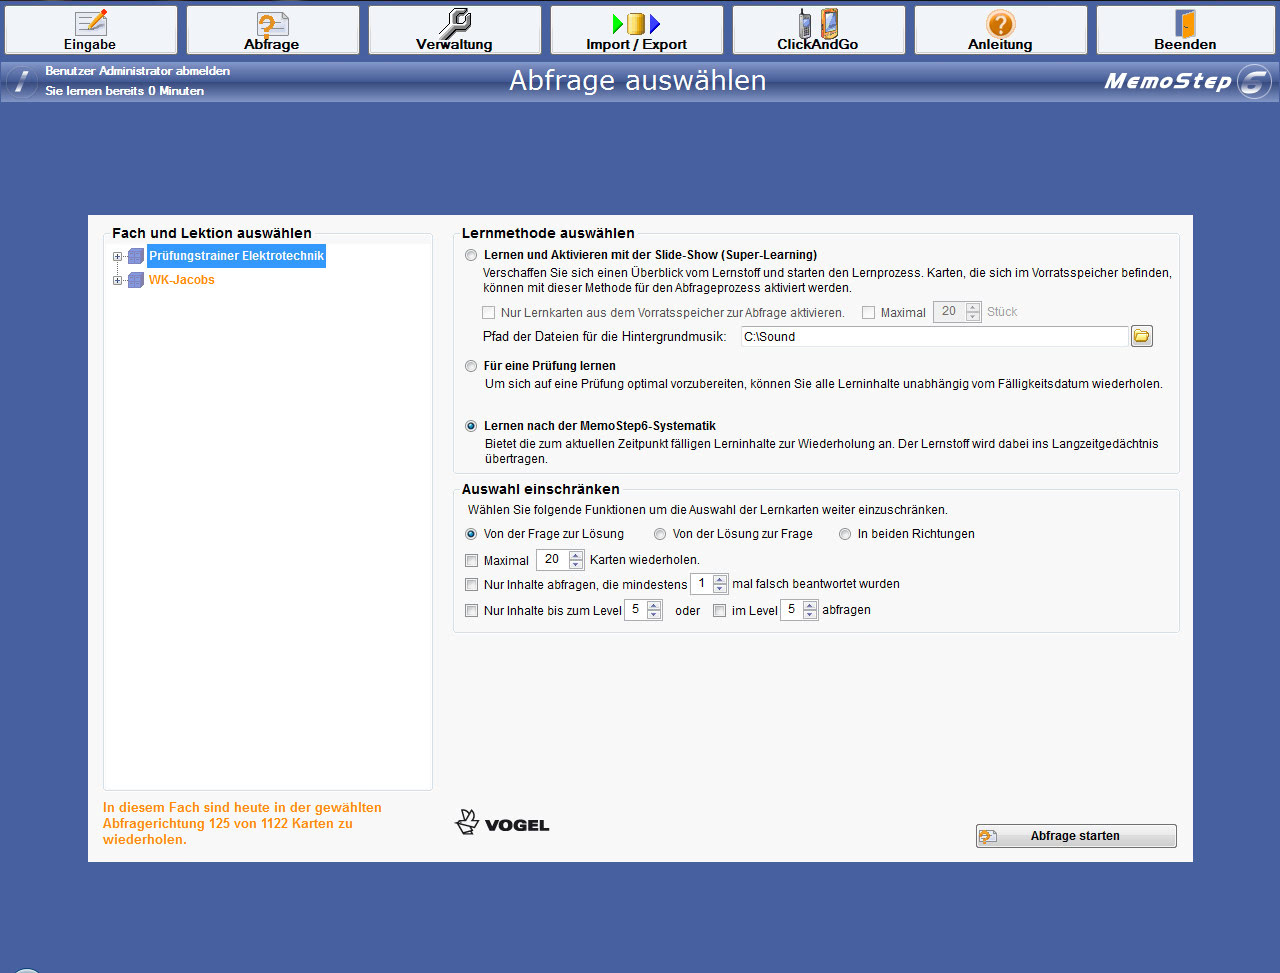
Task: Click the Beenden door icon
Action: point(1185,23)
